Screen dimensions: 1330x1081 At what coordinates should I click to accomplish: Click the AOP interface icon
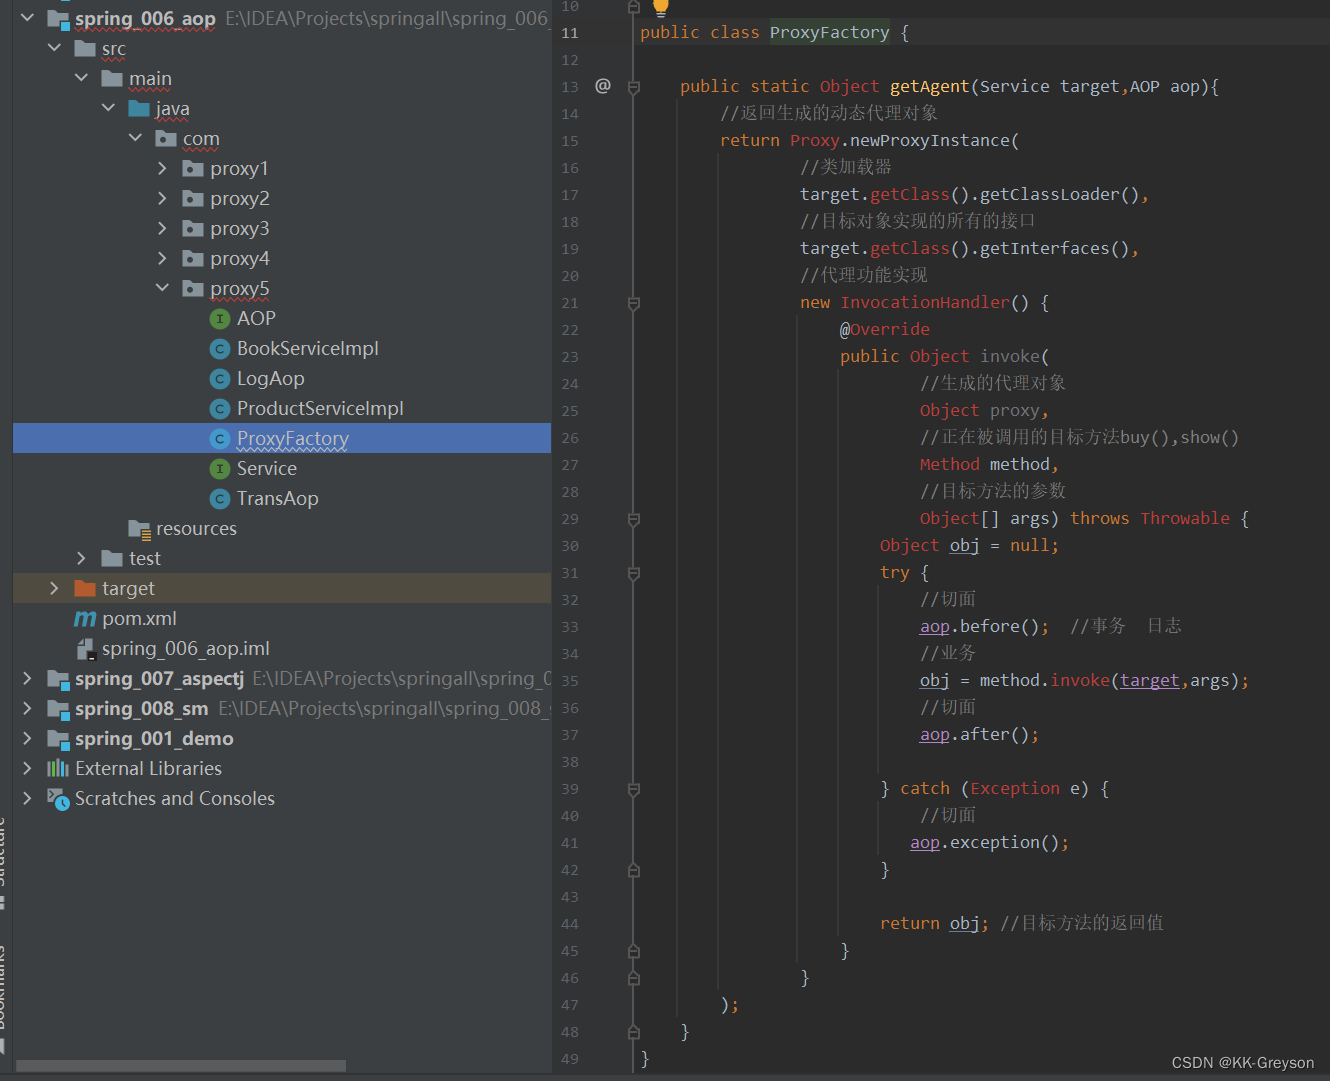[220, 319]
